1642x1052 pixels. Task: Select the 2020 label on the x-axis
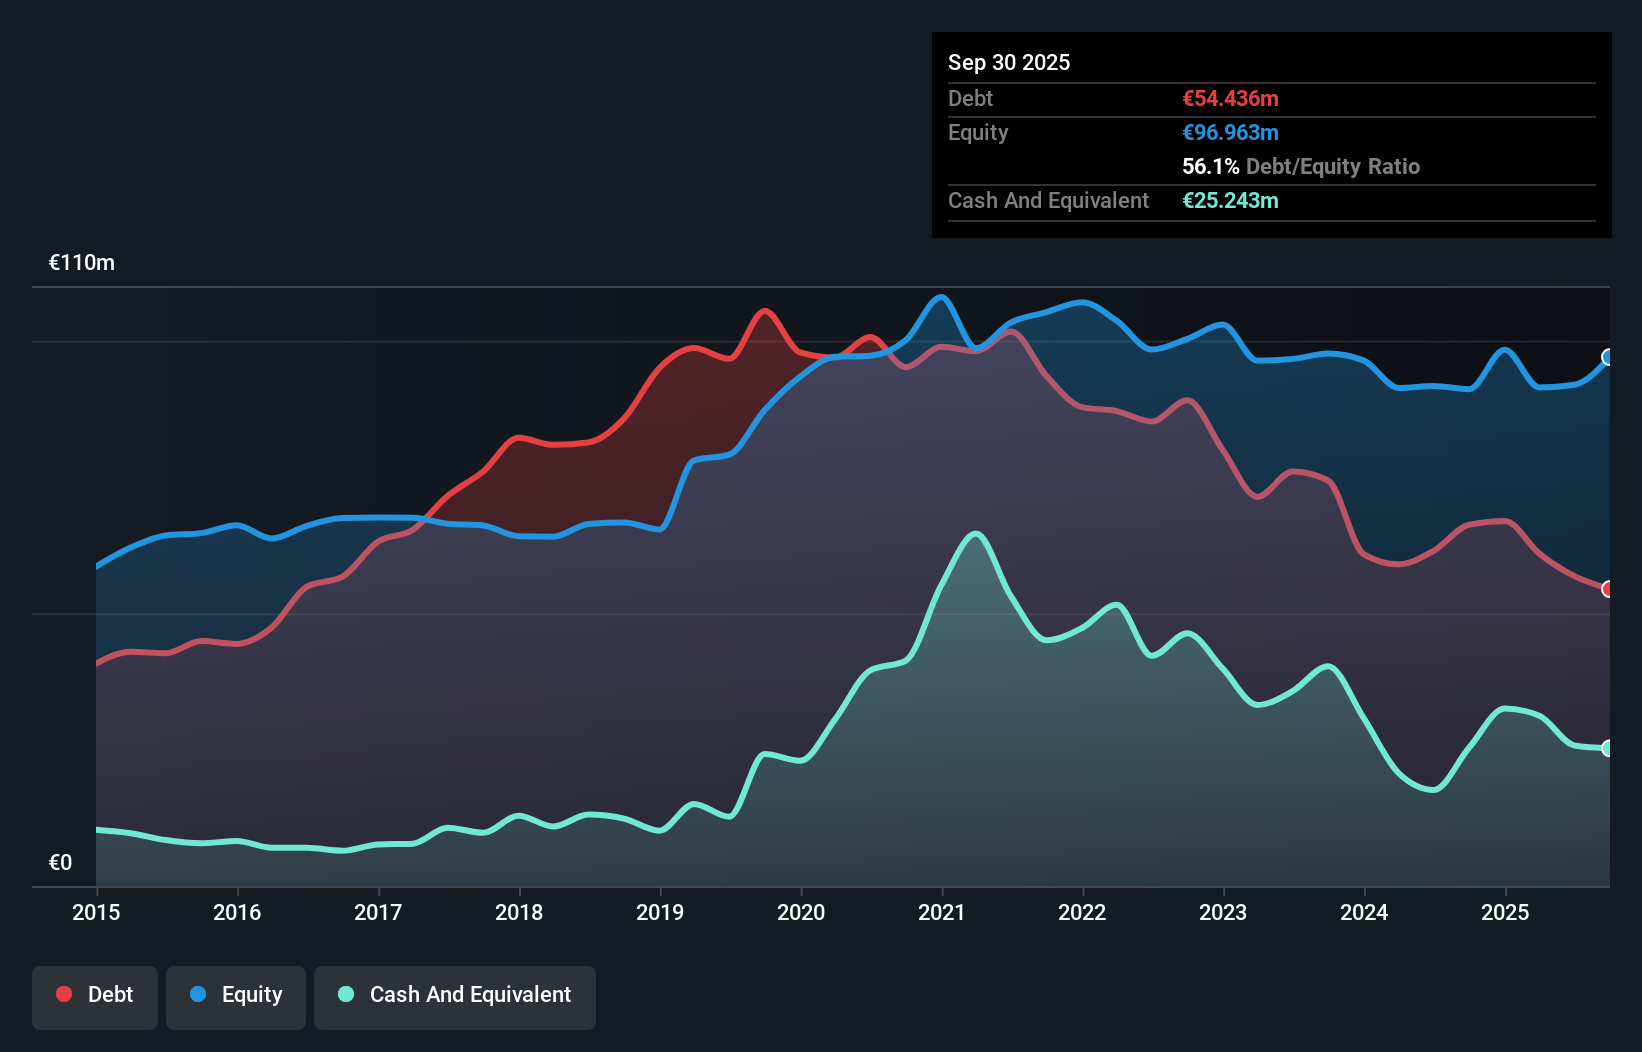coord(801,913)
